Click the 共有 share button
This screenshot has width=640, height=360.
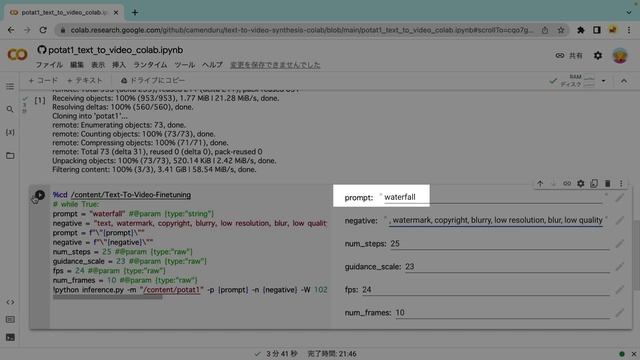pos(569,56)
